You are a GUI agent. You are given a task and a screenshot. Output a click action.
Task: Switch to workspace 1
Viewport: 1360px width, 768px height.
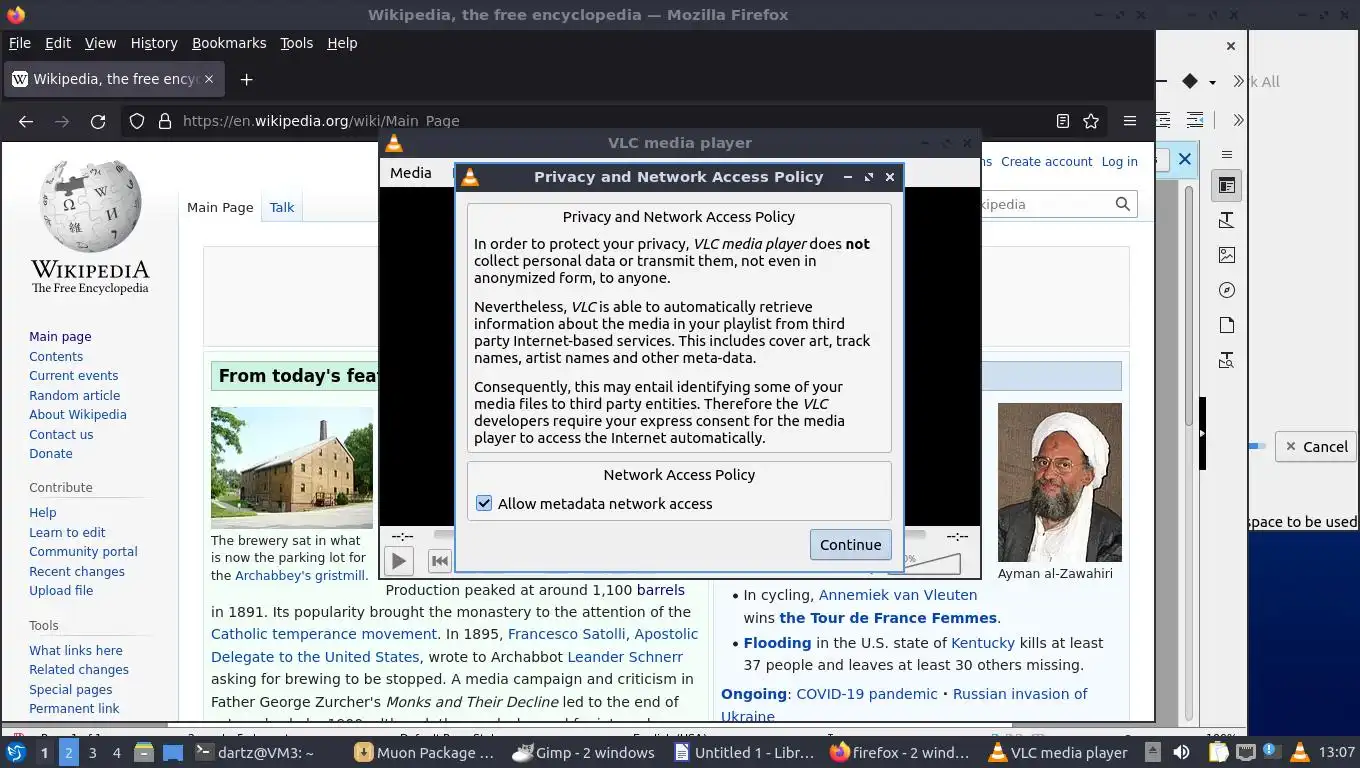point(44,752)
